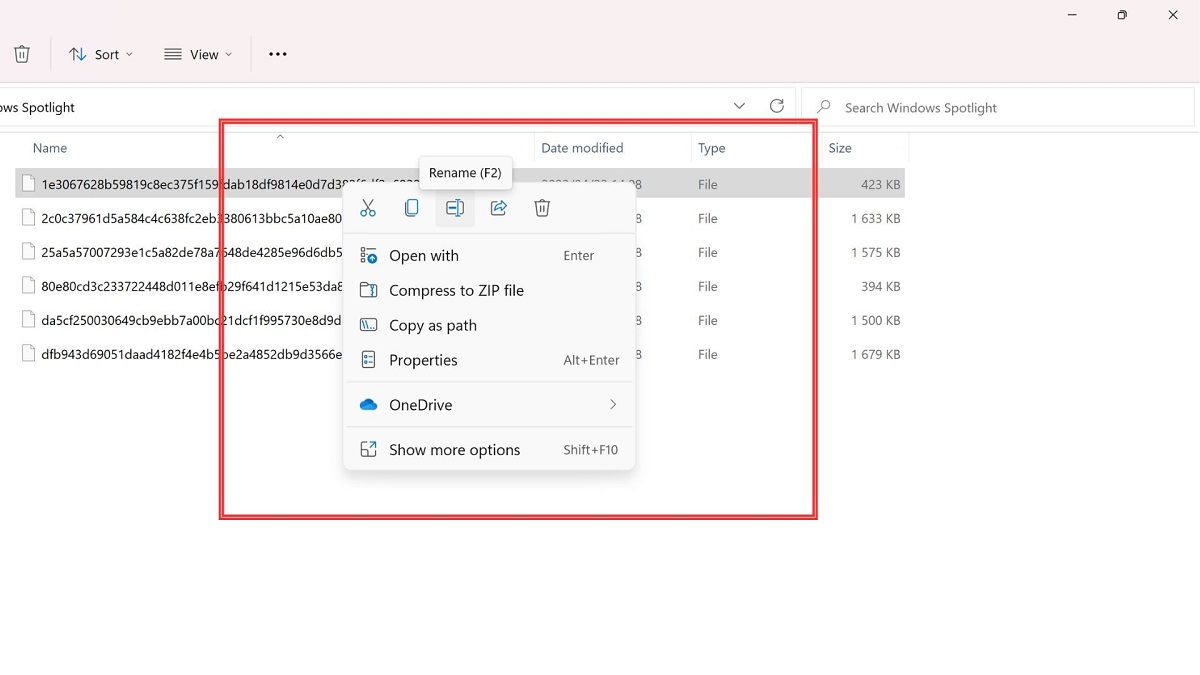Click the delete toolbar icon
Screen dimensions: 1200x675
coord(21,53)
